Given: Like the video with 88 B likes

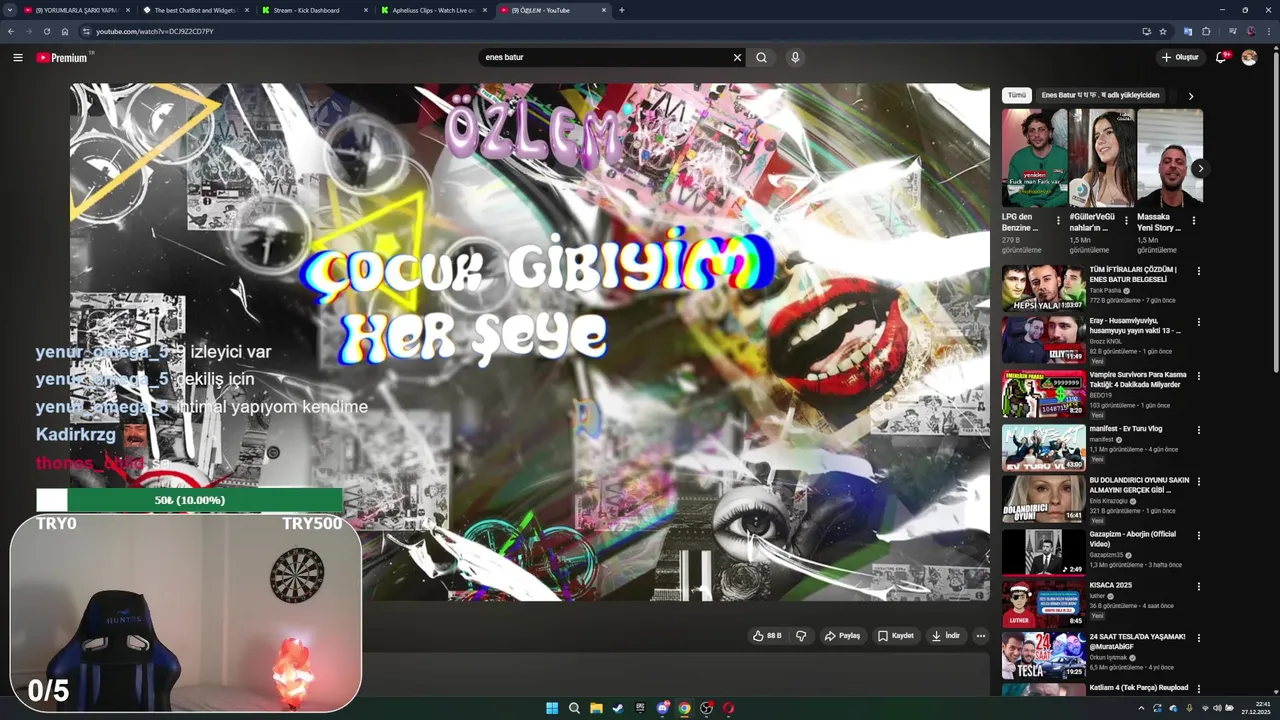Looking at the screenshot, I should pos(767,635).
